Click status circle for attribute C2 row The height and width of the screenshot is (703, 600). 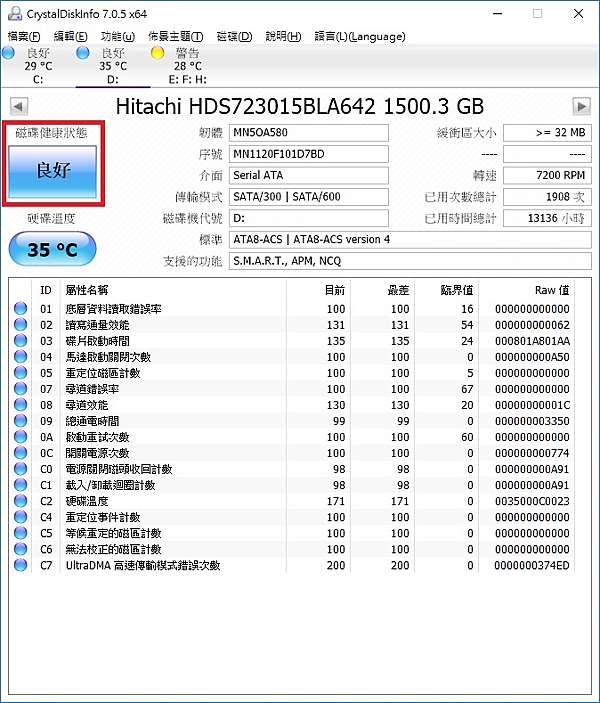pyautogui.click(x=21, y=501)
